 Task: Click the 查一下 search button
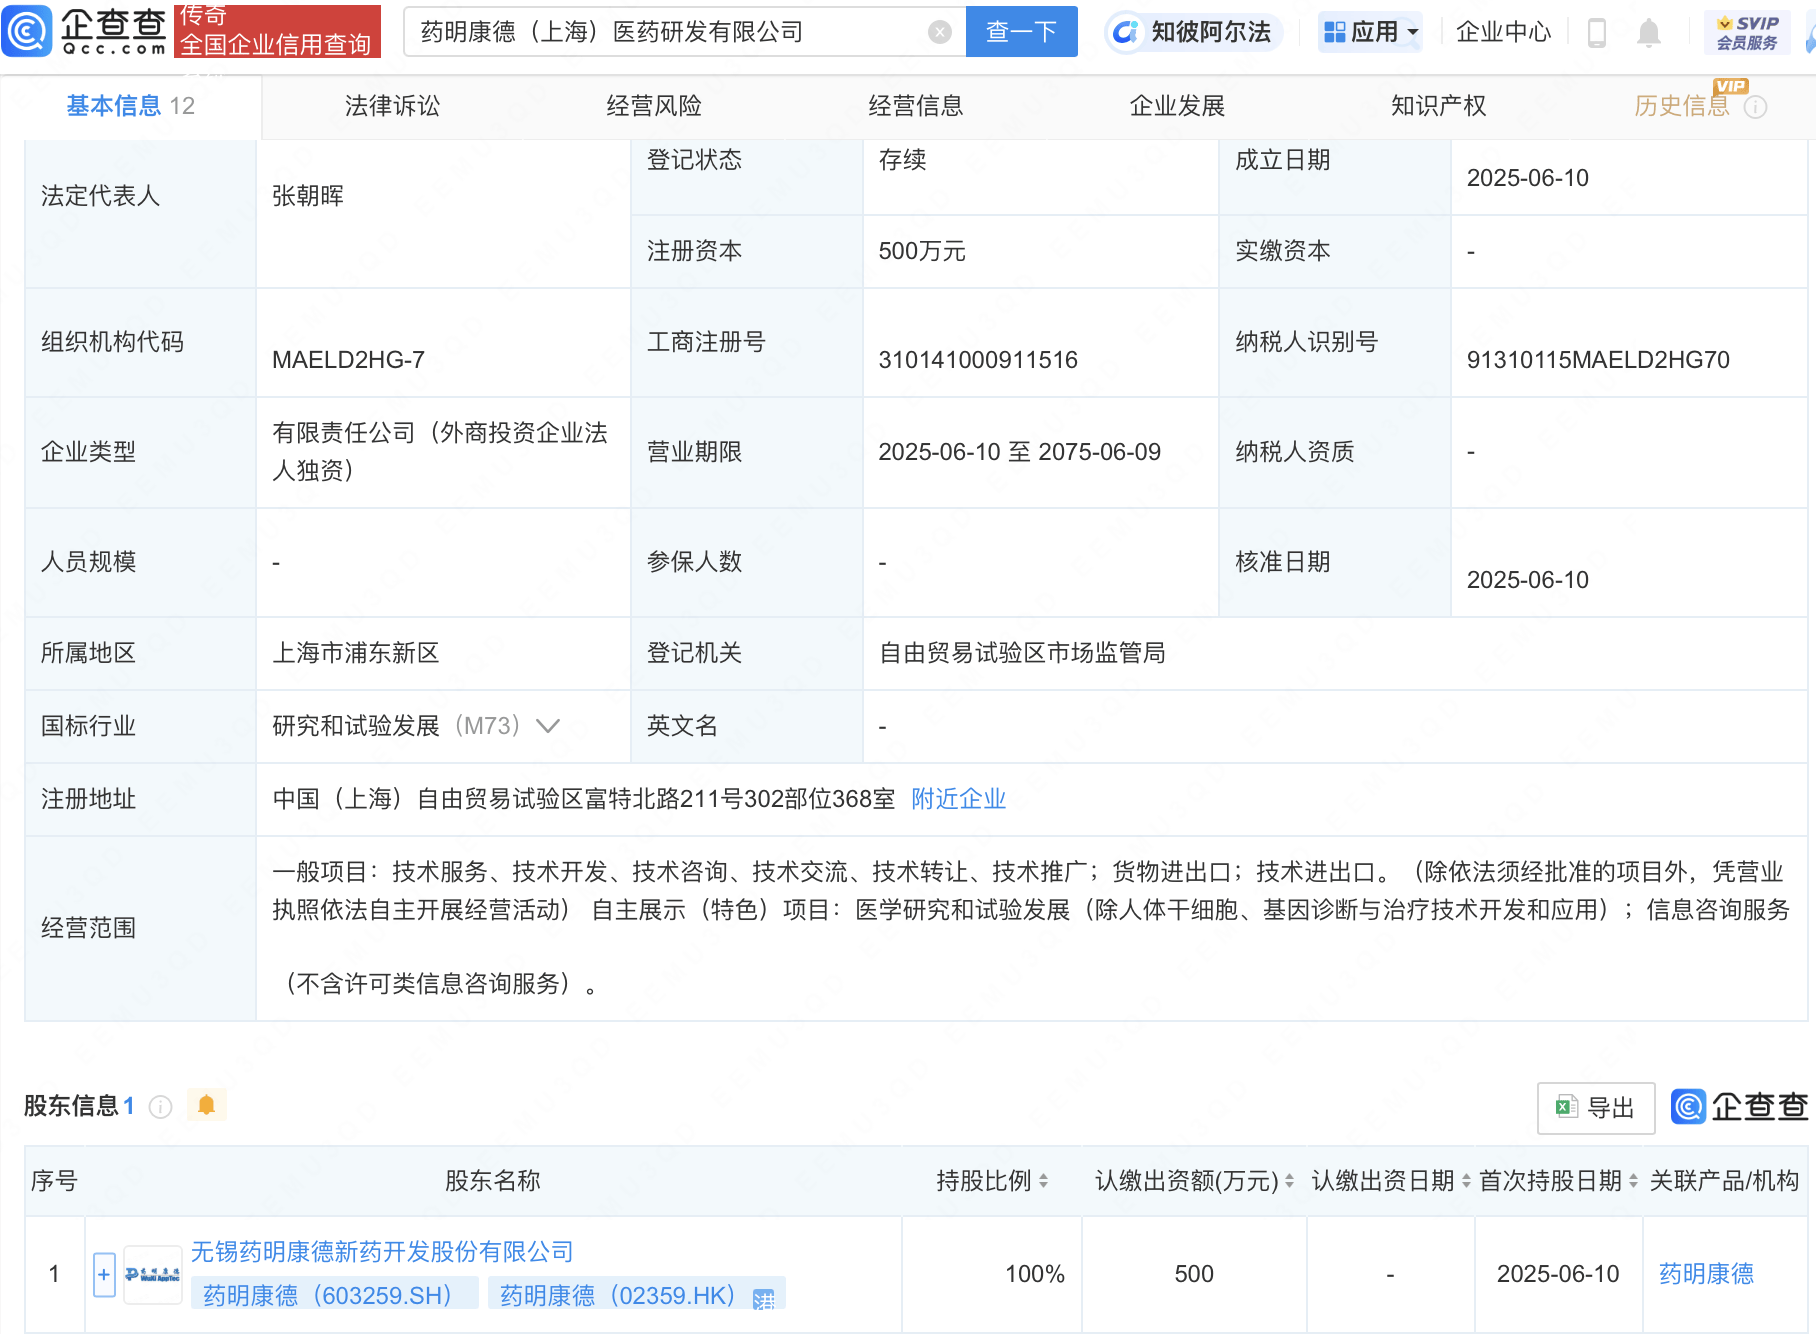(x=1021, y=31)
